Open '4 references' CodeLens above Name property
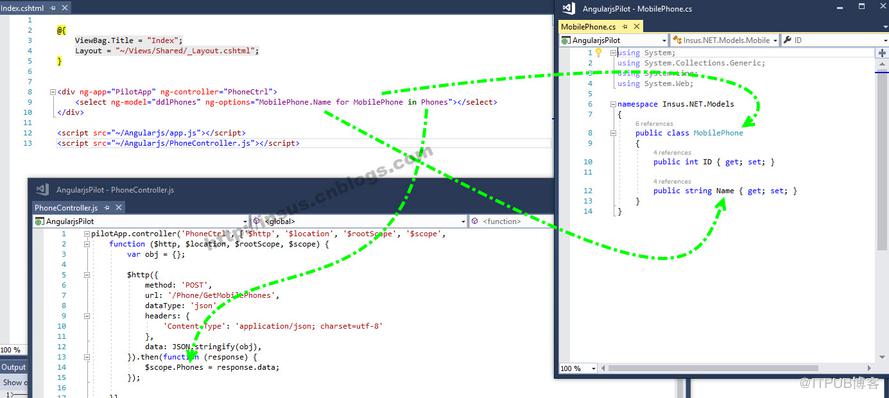889x398 pixels. [672, 181]
